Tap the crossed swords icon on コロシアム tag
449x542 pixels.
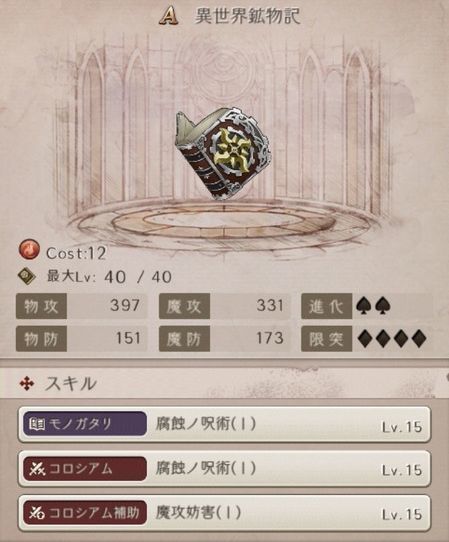(x=37, y=469)
